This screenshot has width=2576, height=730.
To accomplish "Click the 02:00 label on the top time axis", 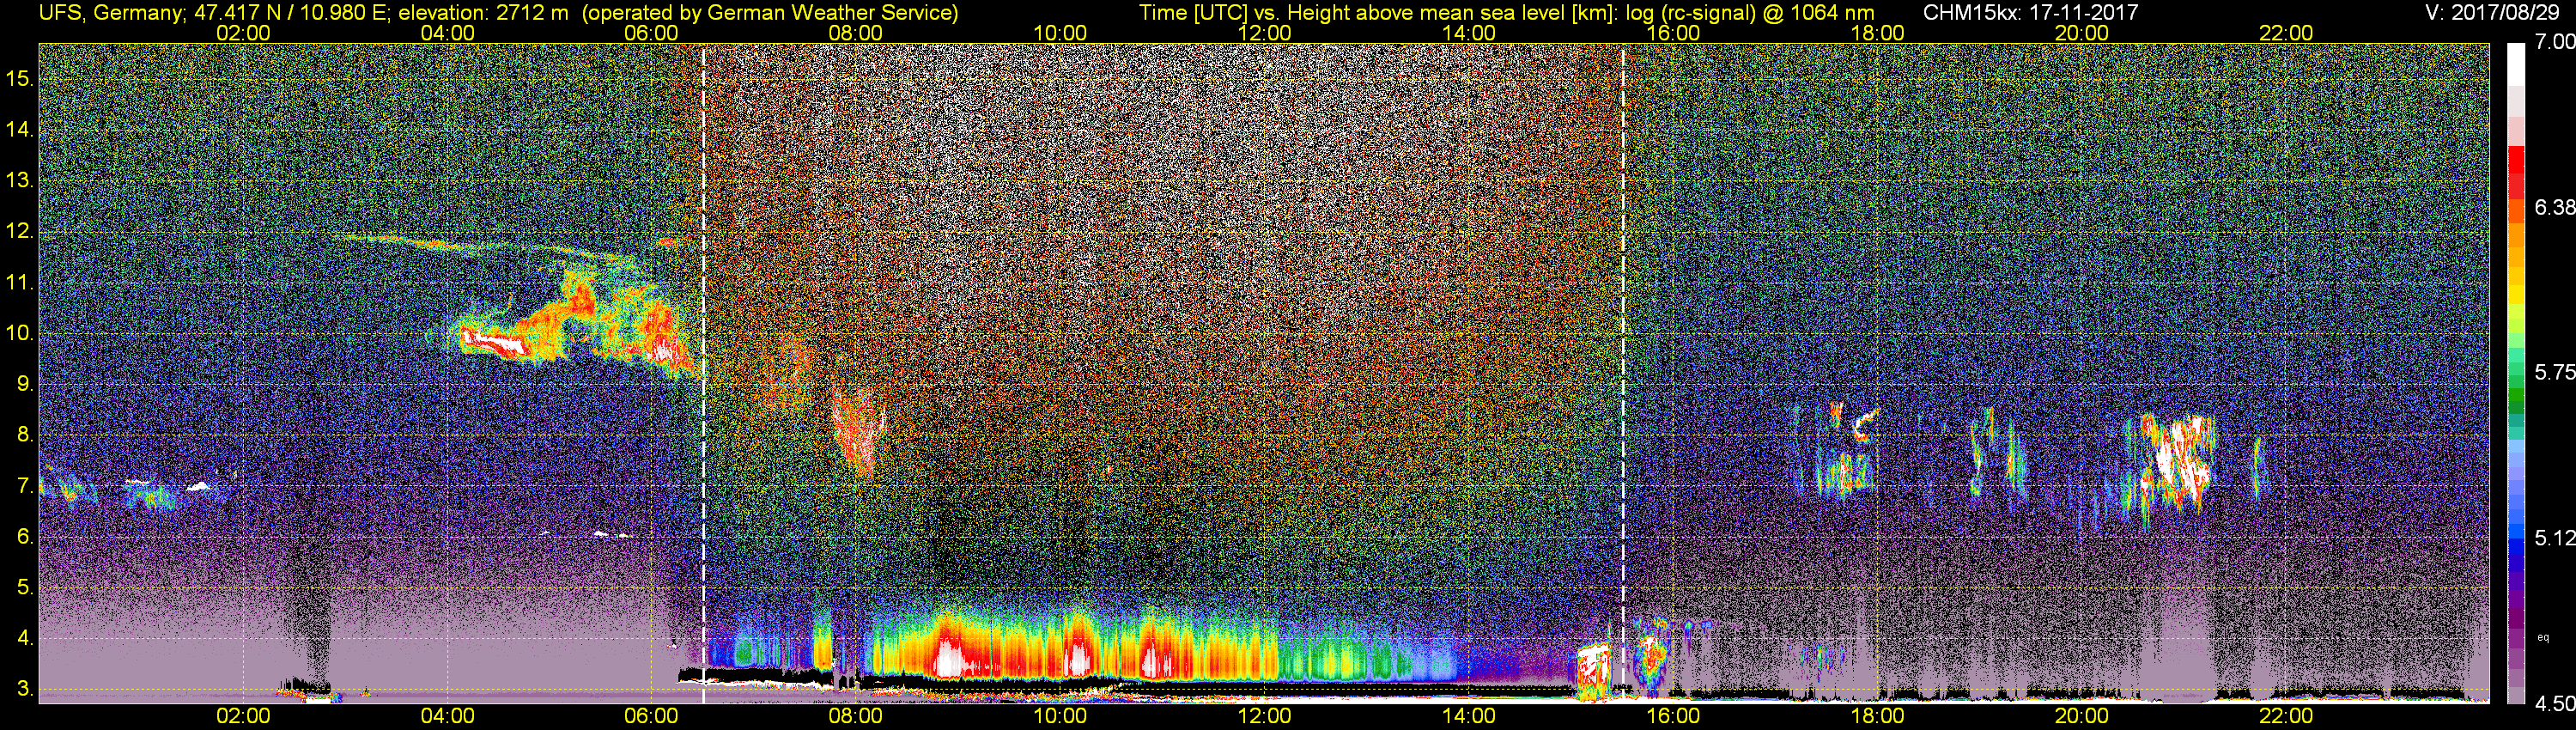I will point(243,33).
